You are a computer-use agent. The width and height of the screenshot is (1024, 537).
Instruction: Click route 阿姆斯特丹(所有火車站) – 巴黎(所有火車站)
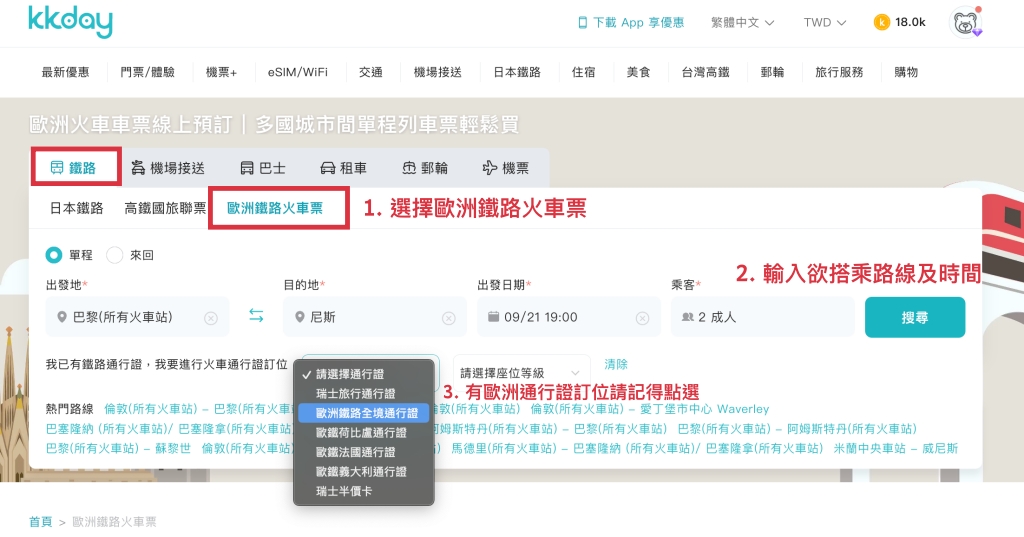click(x=547, y=429)
